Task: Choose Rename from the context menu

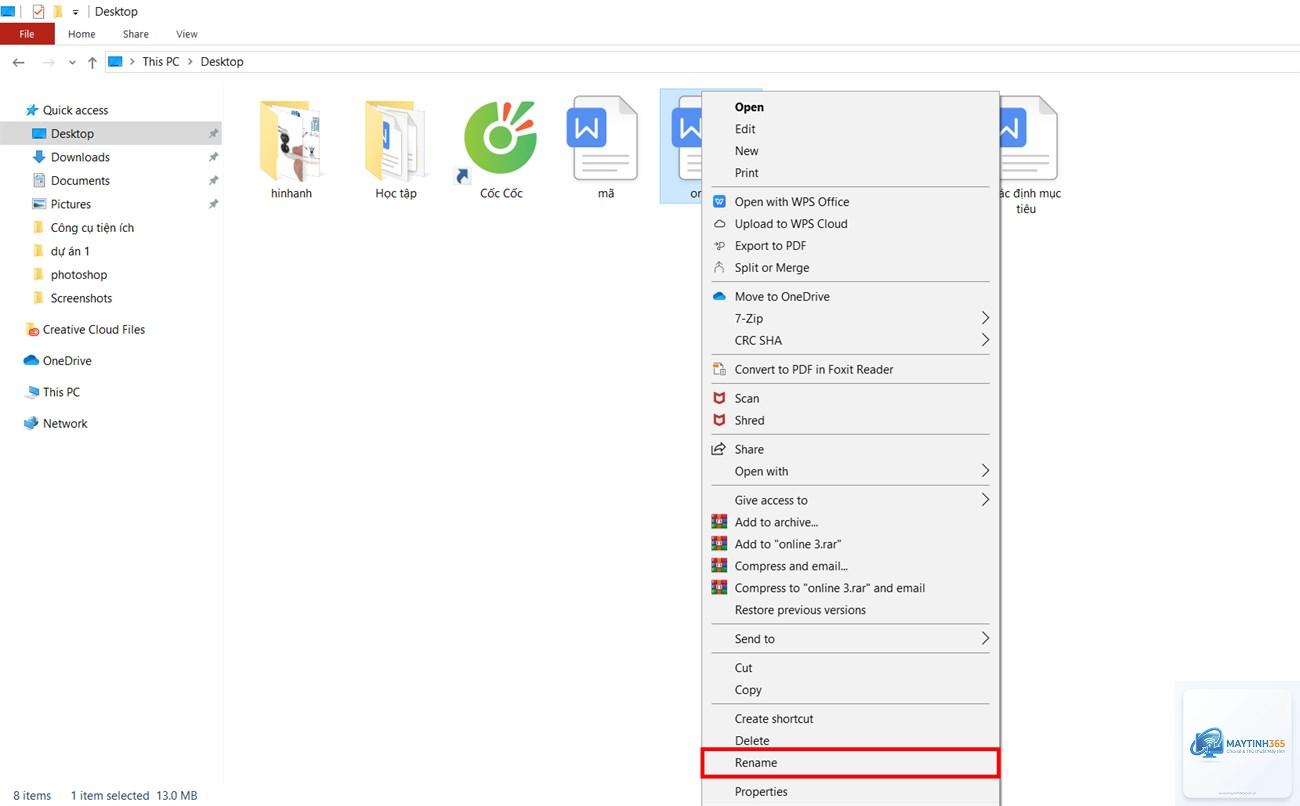Action: click(x=850, y=763)
